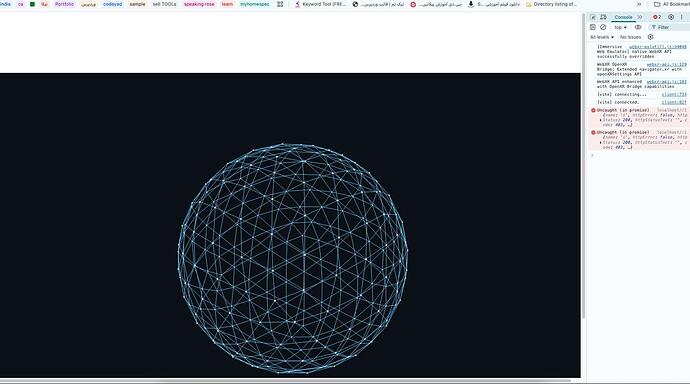This screenshot has height=384, width=690.
Task: Click the 'No Issues' button
Action: pos(630,37)
